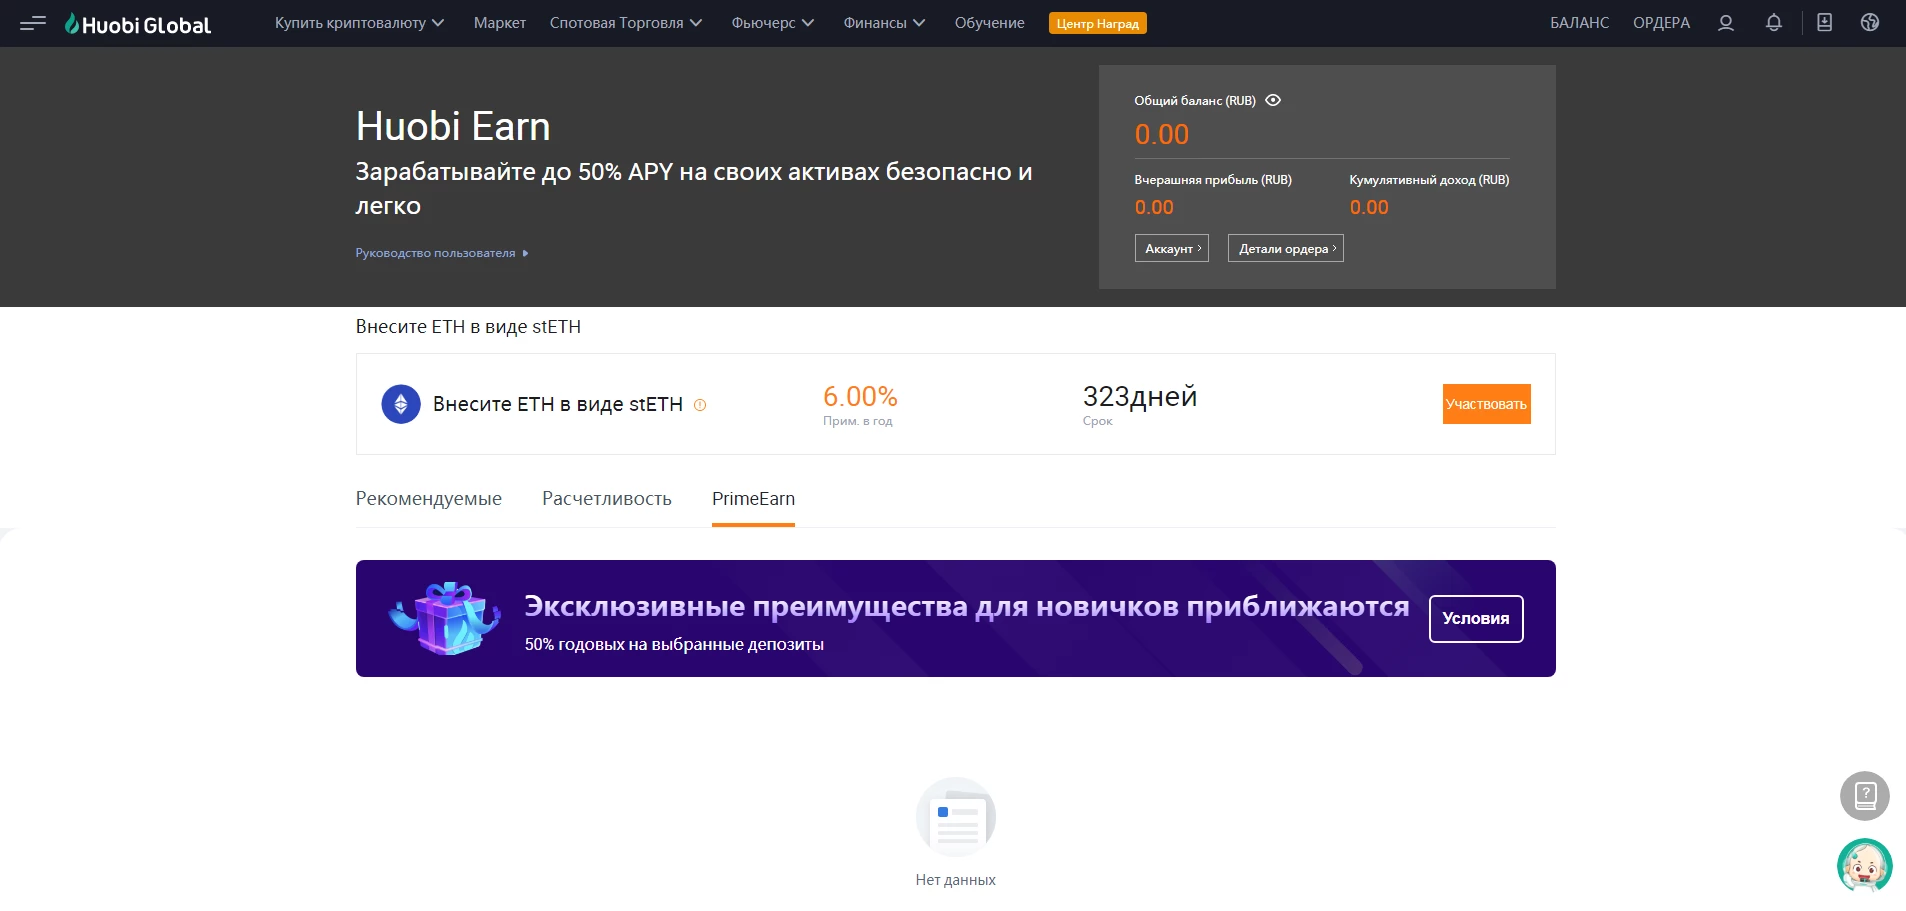The image size is (1906, 911).
Task: Switch to the Расчетливость tab
Action: pyautogui.click(x=607, y=498)
